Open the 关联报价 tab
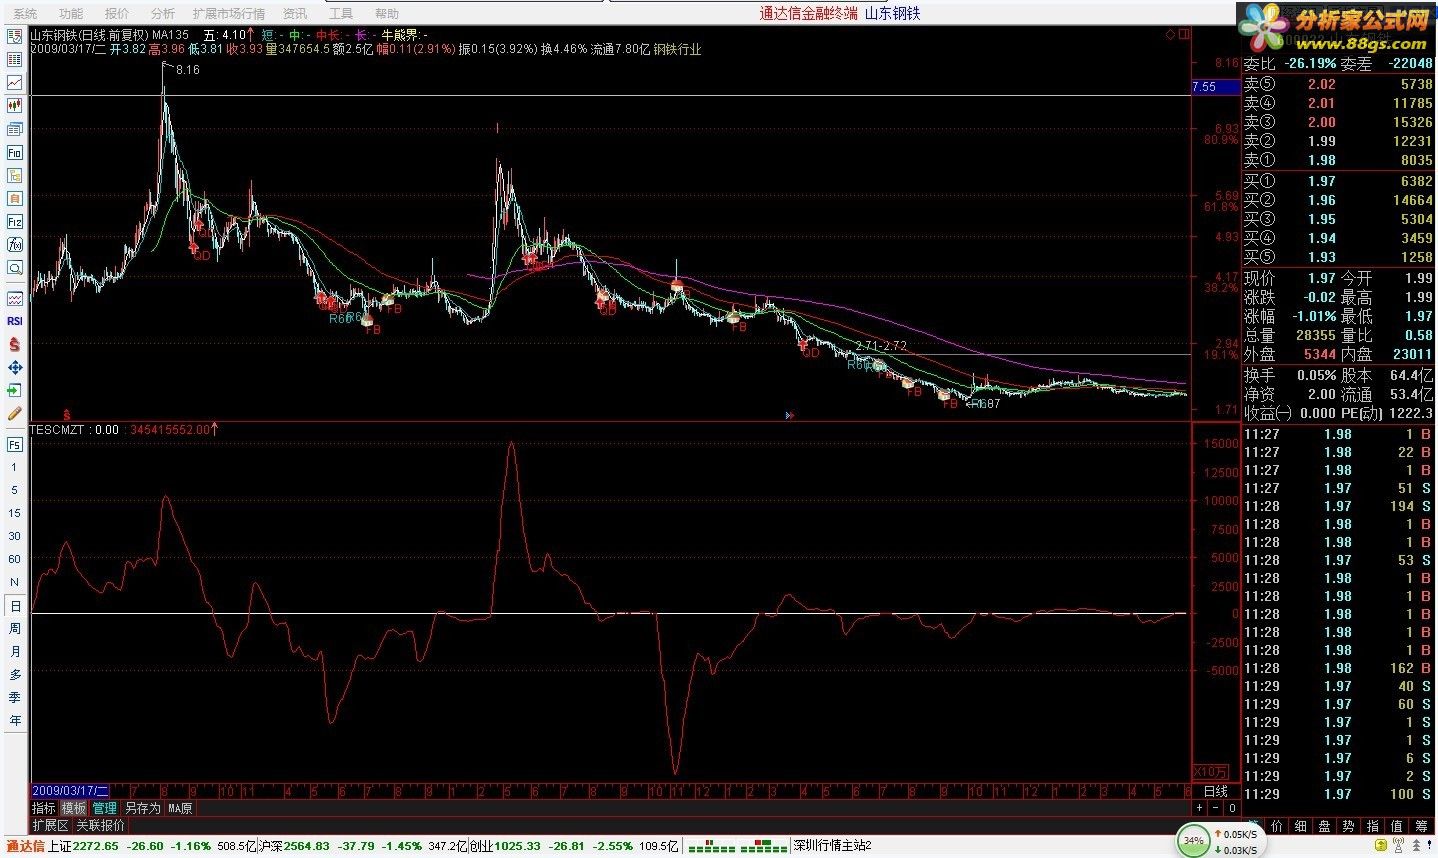 (101, 826)
